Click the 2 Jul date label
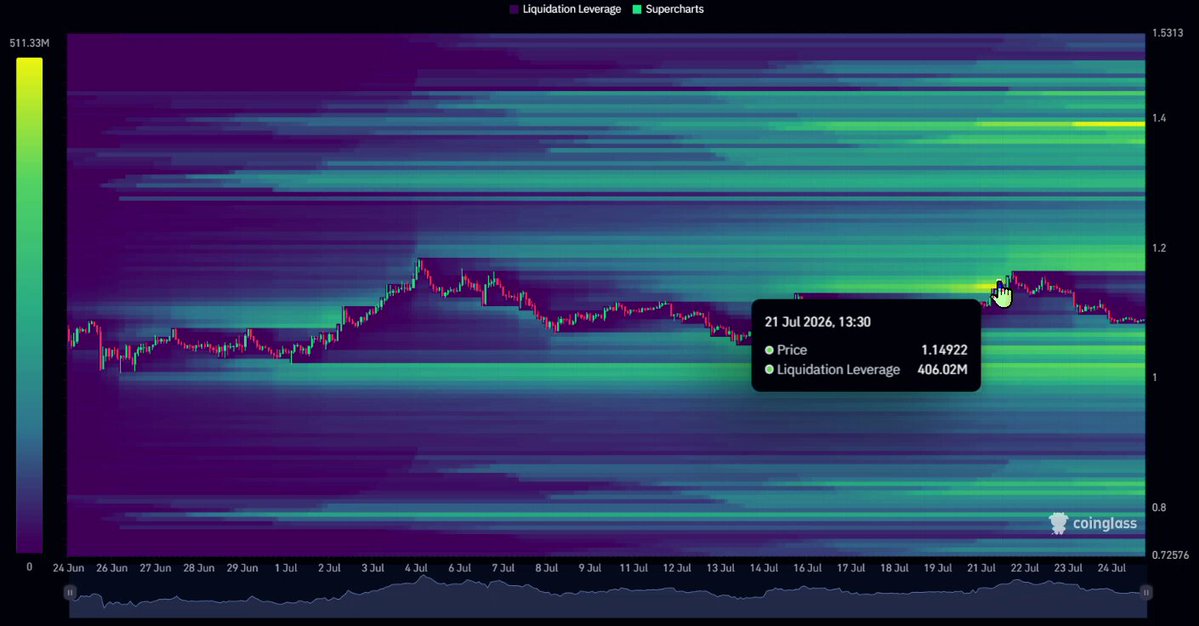The image size is (1199, 626). coord(330,568)
